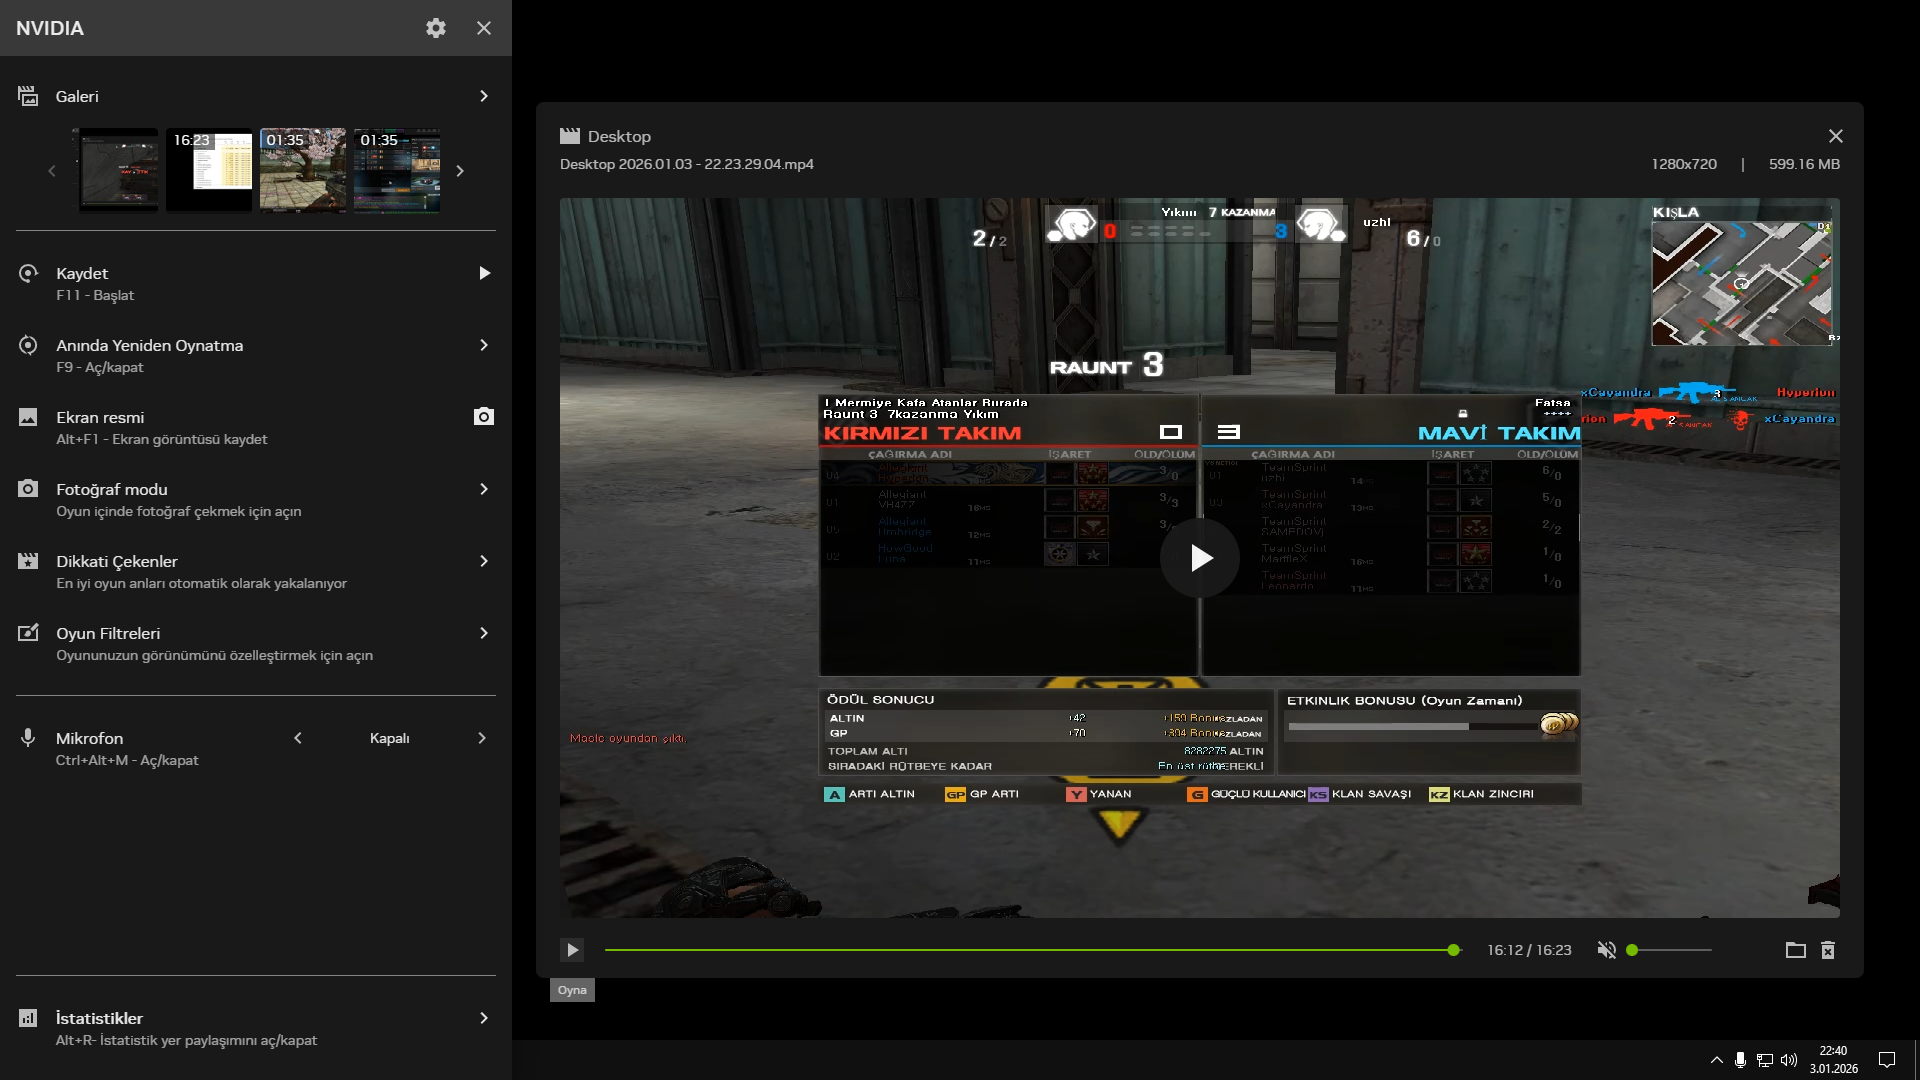This screenshot has width=1920, height=1080.
Task: Start recording with Kaydet play arrow
Action: pos(484,273)
